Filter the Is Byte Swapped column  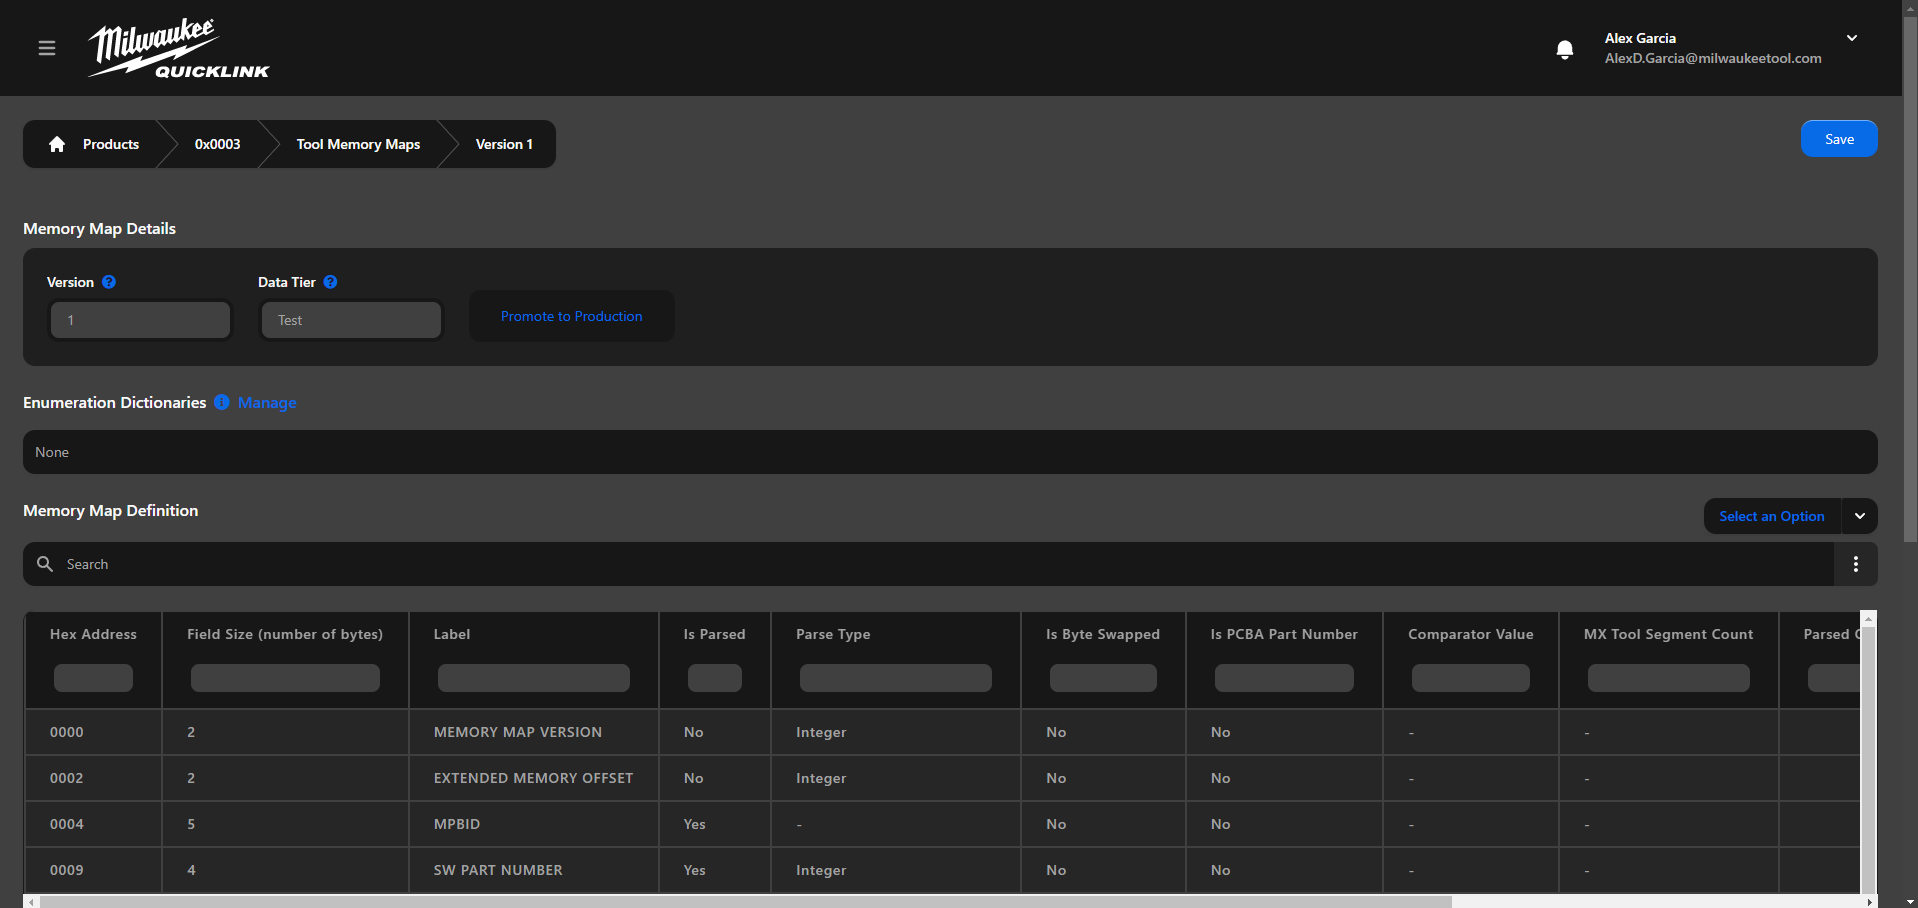pos(1103,678)
